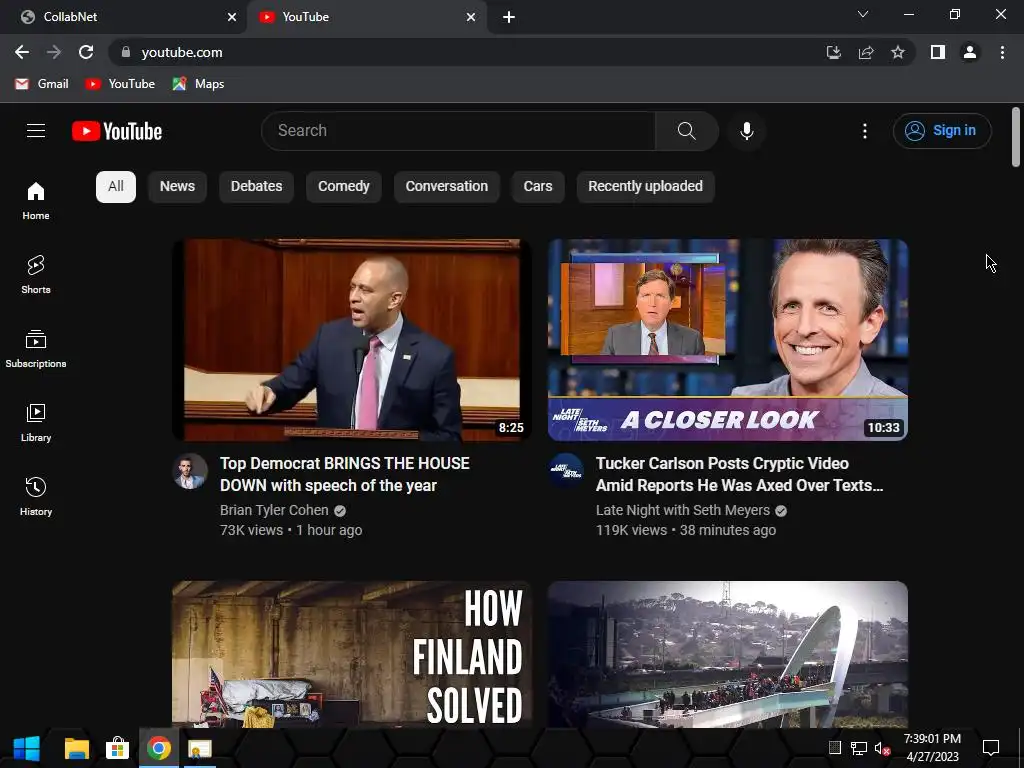Image resolution: width=1024 pixels, height=768 pixels.
Task: Open Microsoft Store from taskbar
Action: (118, 748)
